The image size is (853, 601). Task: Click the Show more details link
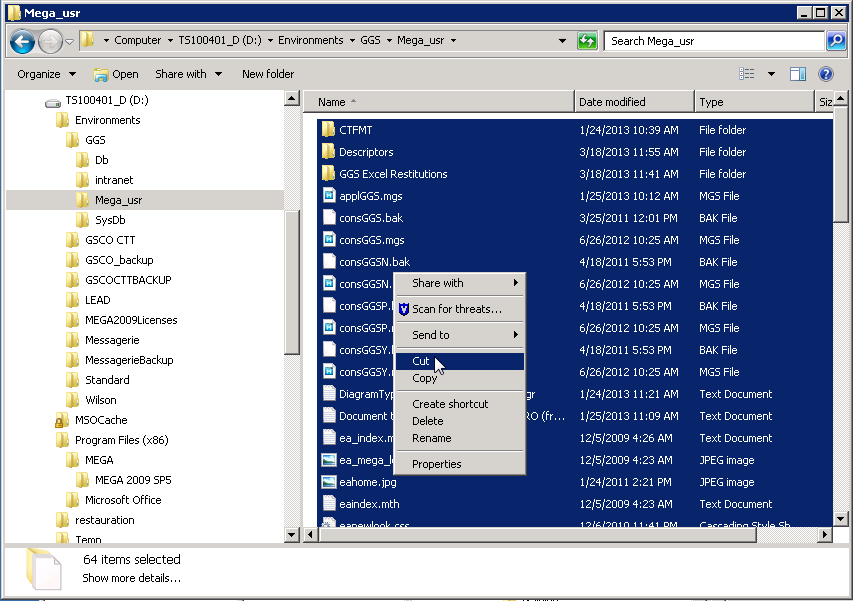click(x=131, y=578)
